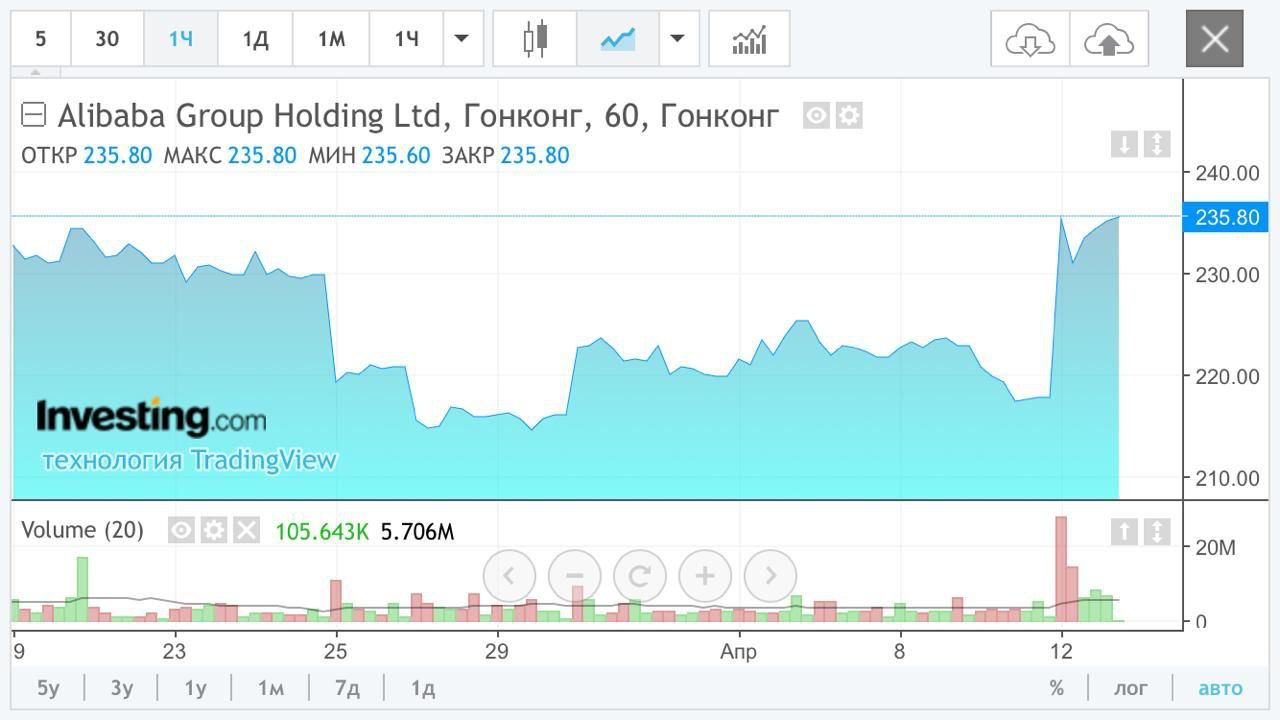Open the interval dropdown arrow

pyautogui.click(x=461, y=39)
